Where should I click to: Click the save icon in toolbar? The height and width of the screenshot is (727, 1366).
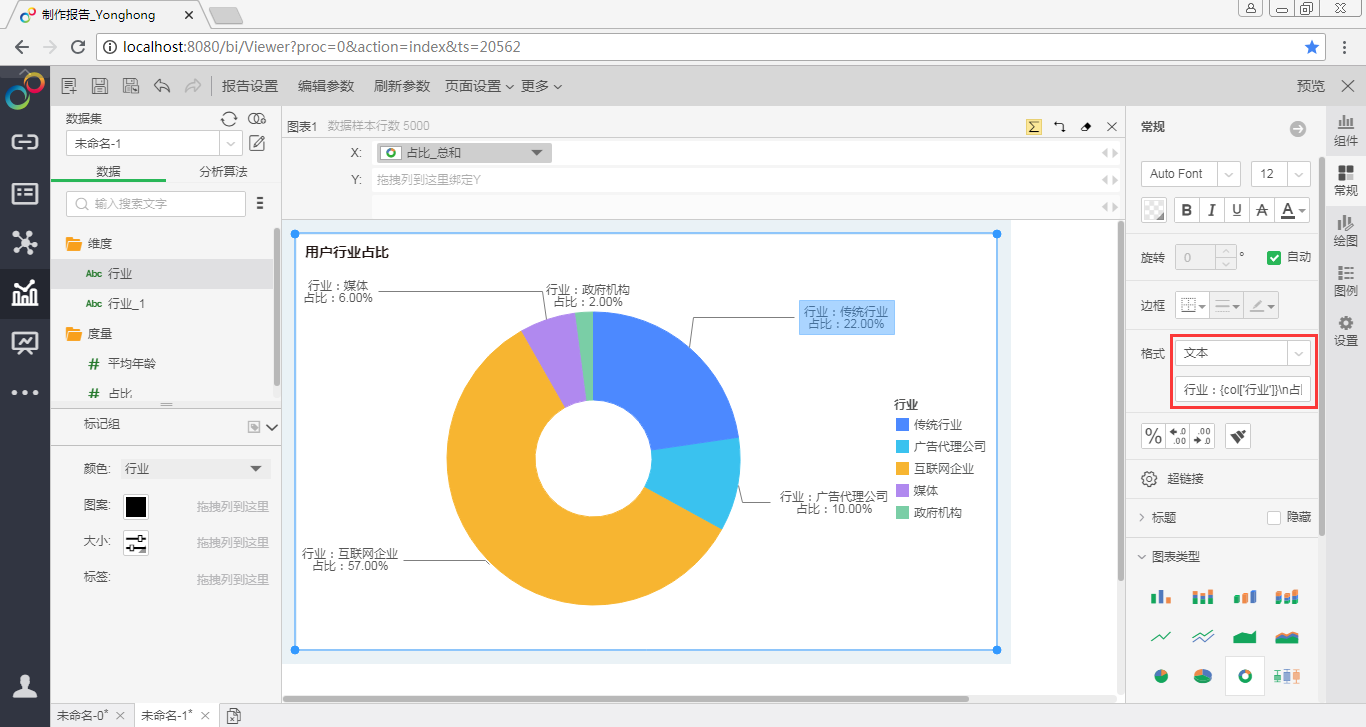pos(100,86)
